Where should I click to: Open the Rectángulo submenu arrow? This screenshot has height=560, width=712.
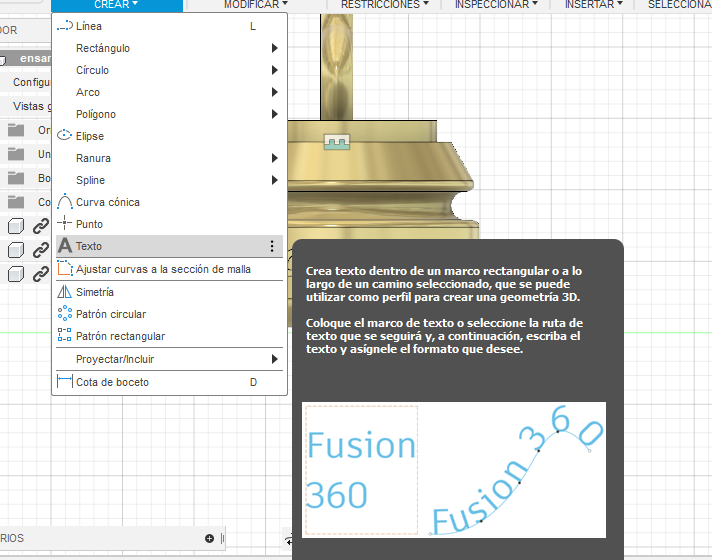(274, 48)
